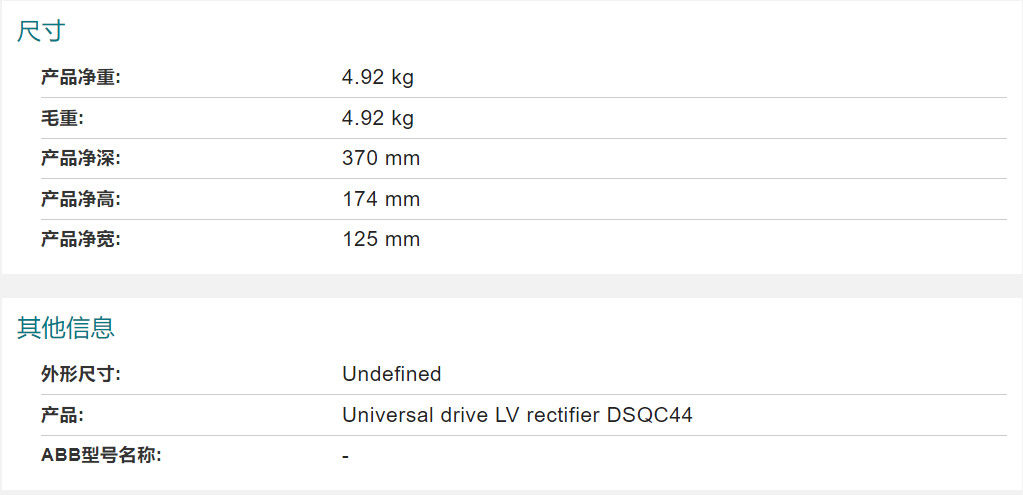Select the 产品净高 label
The image size is (1023, 495).
click(x=82, y=199)
